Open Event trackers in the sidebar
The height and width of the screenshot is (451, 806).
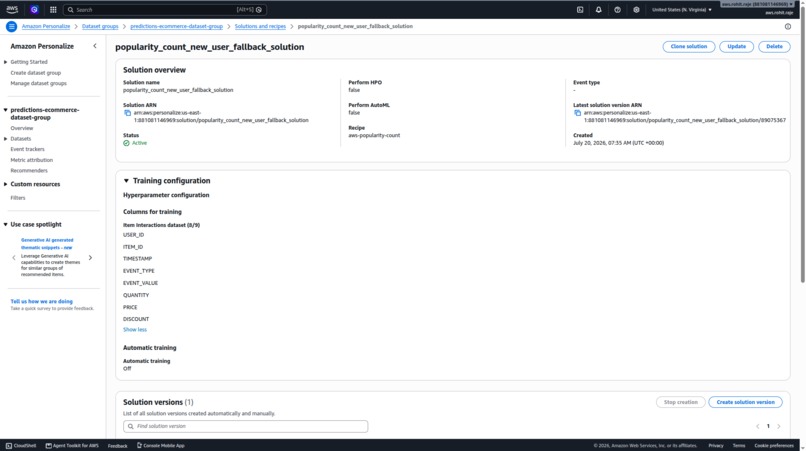27,149
